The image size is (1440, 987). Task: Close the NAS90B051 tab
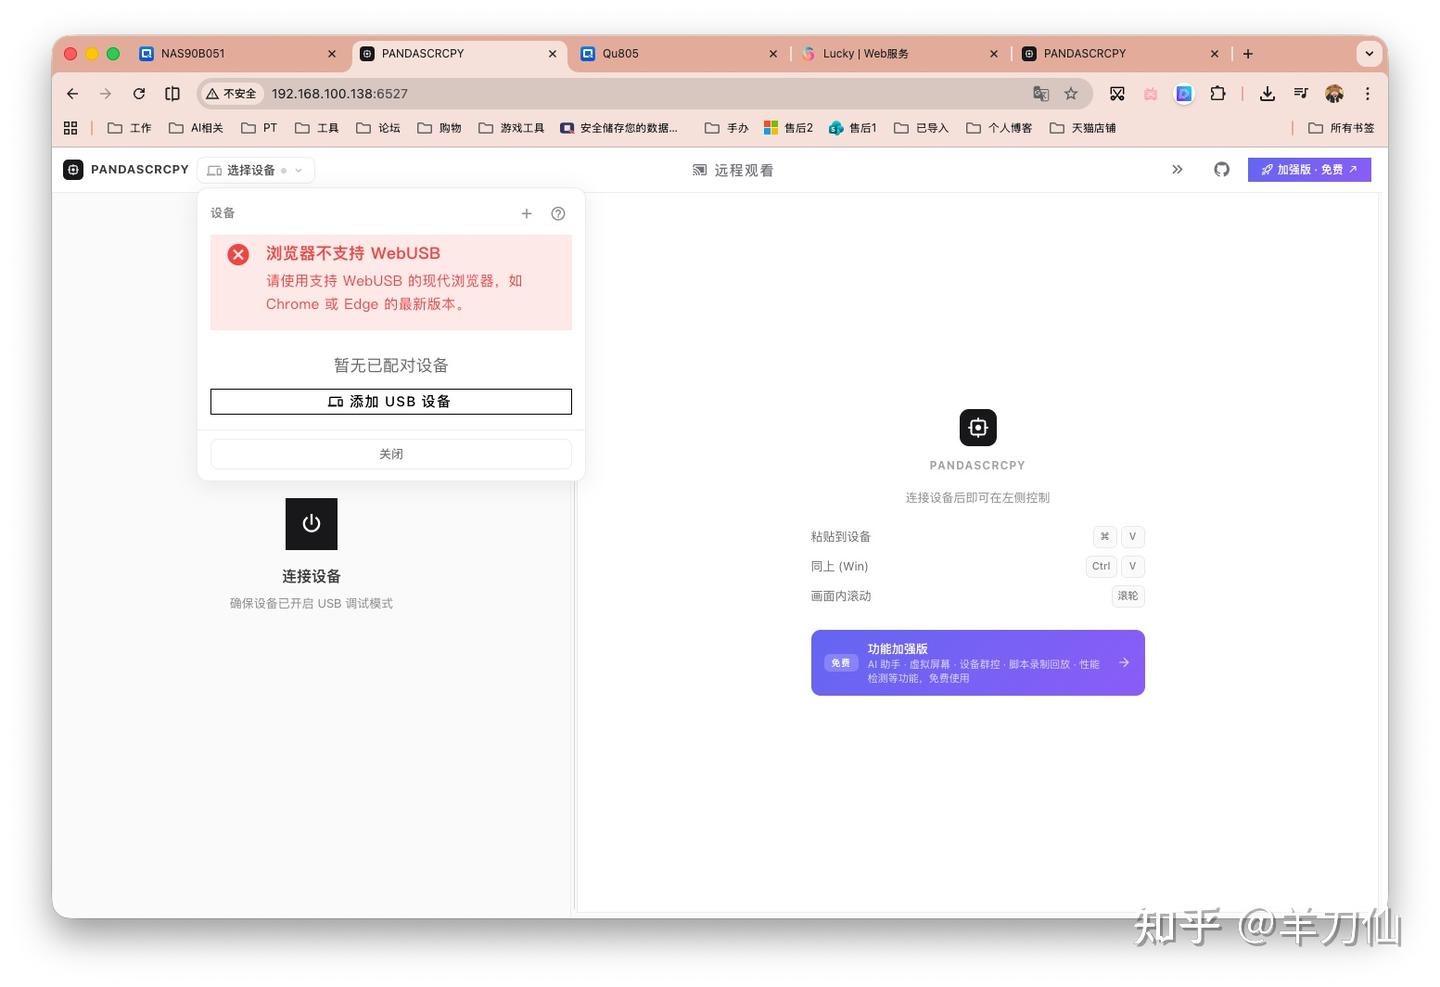(x=332, y=54)
